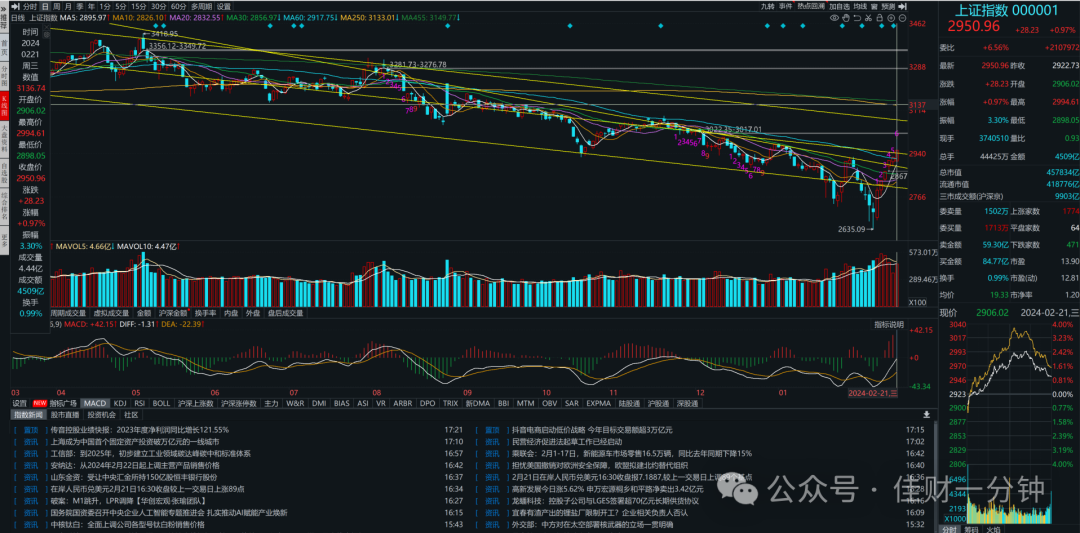
Task: Switch to 60分 minute chart
Action: tap(178, 6)
